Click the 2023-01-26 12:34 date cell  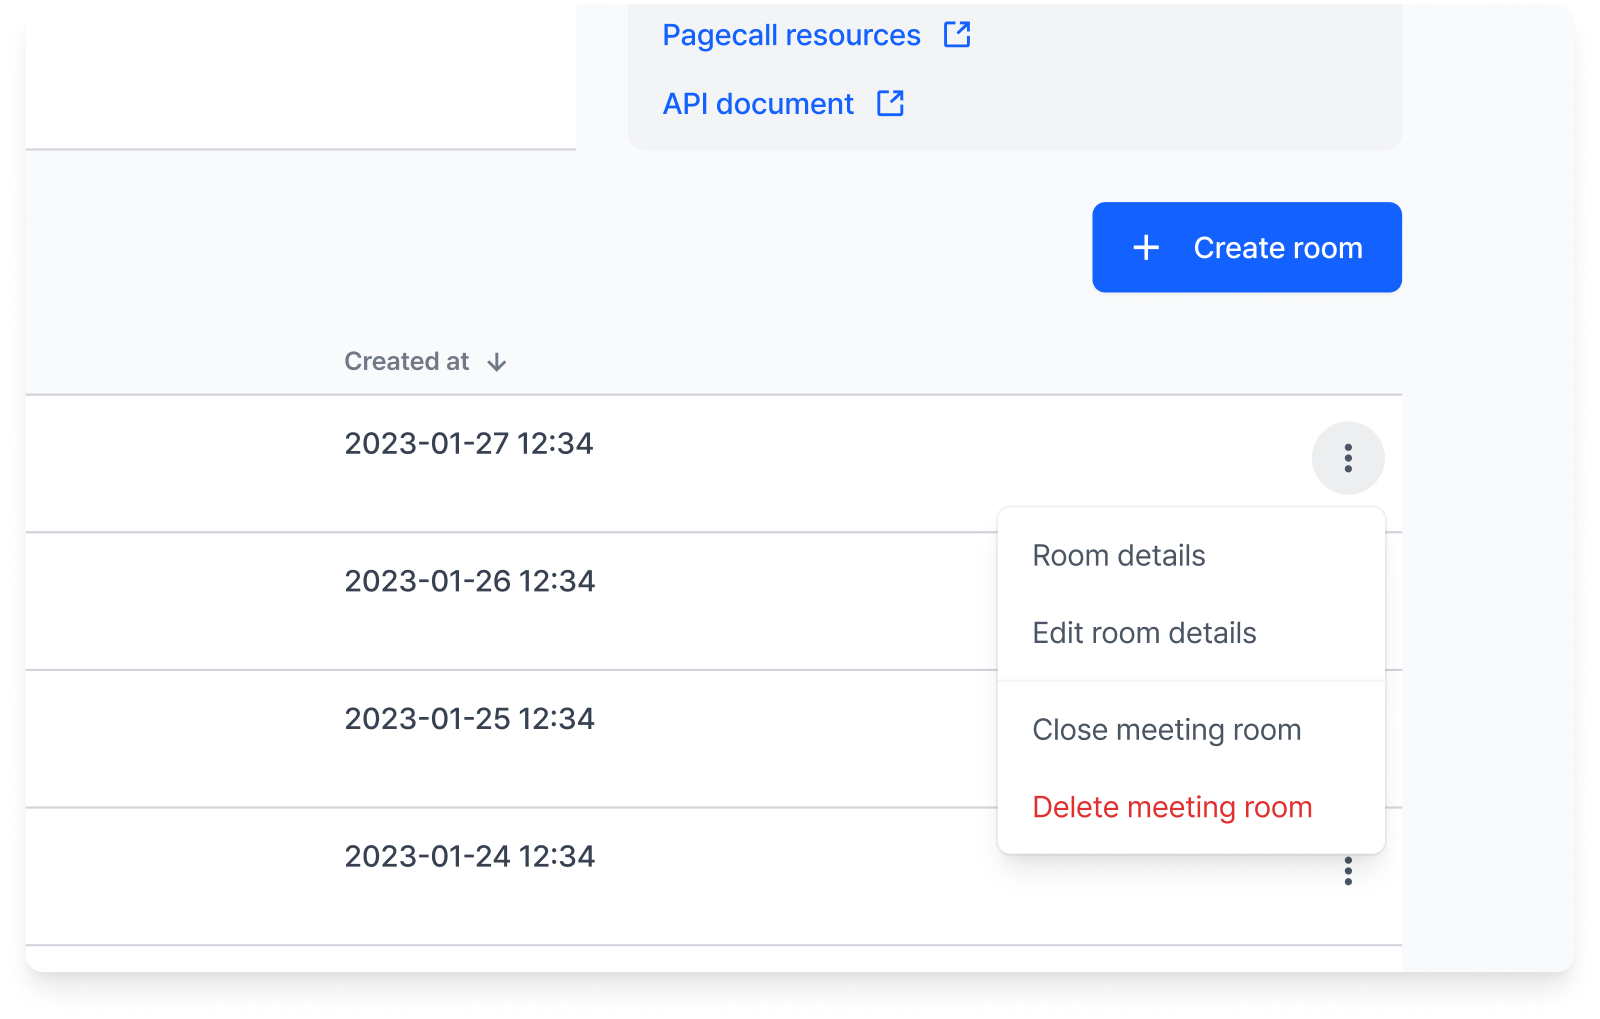tap(469, 581)
